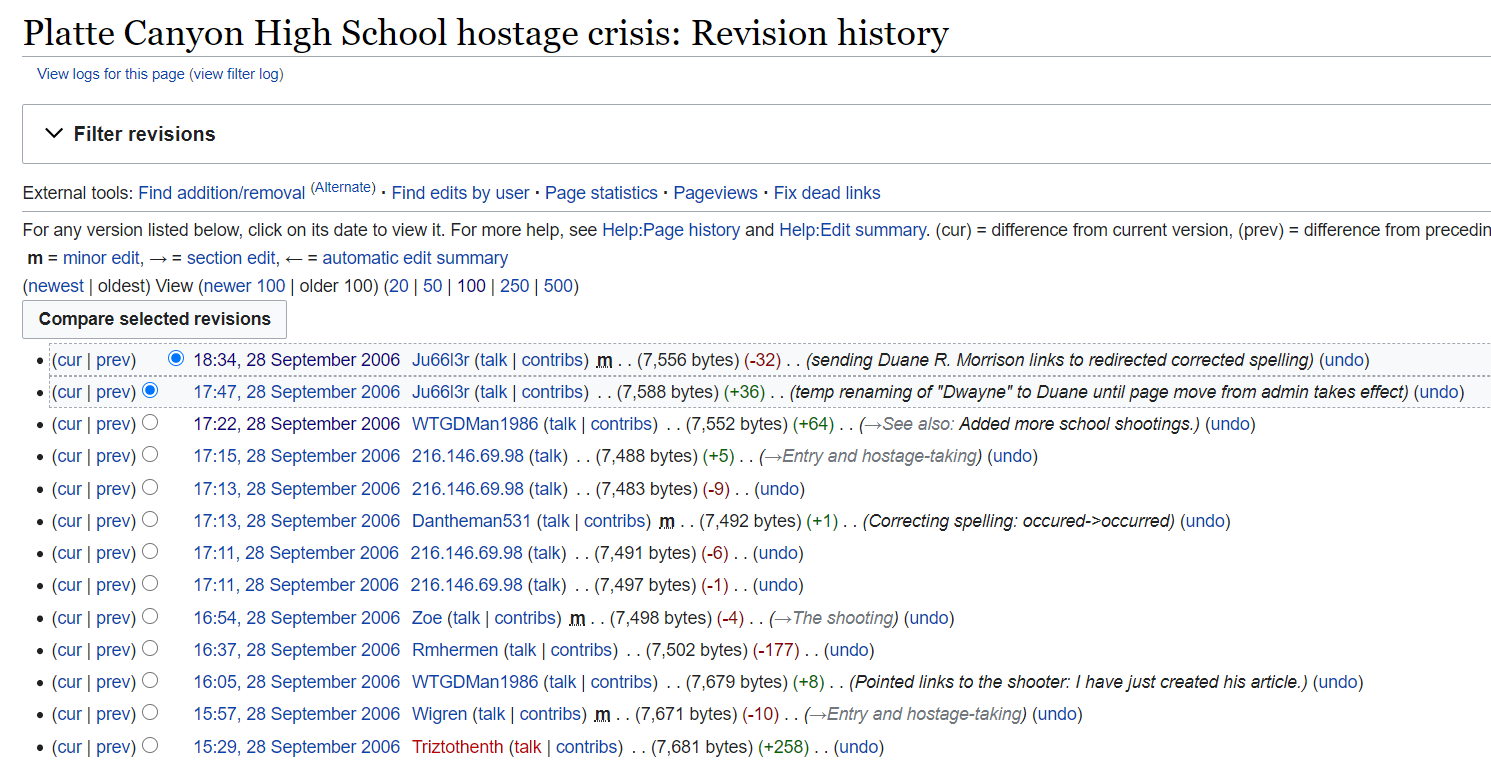Click cur on the 17:22 row
Screen dimensions: 1491x768
click(69, 424)
